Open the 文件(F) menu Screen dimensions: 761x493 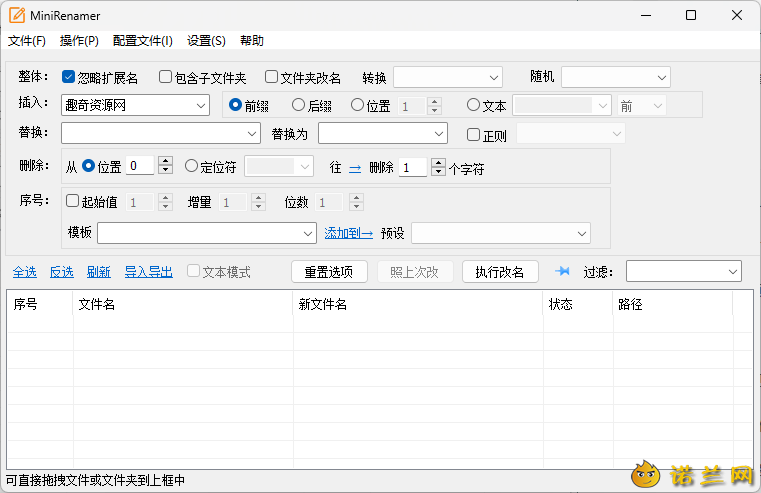coord(27,41)
